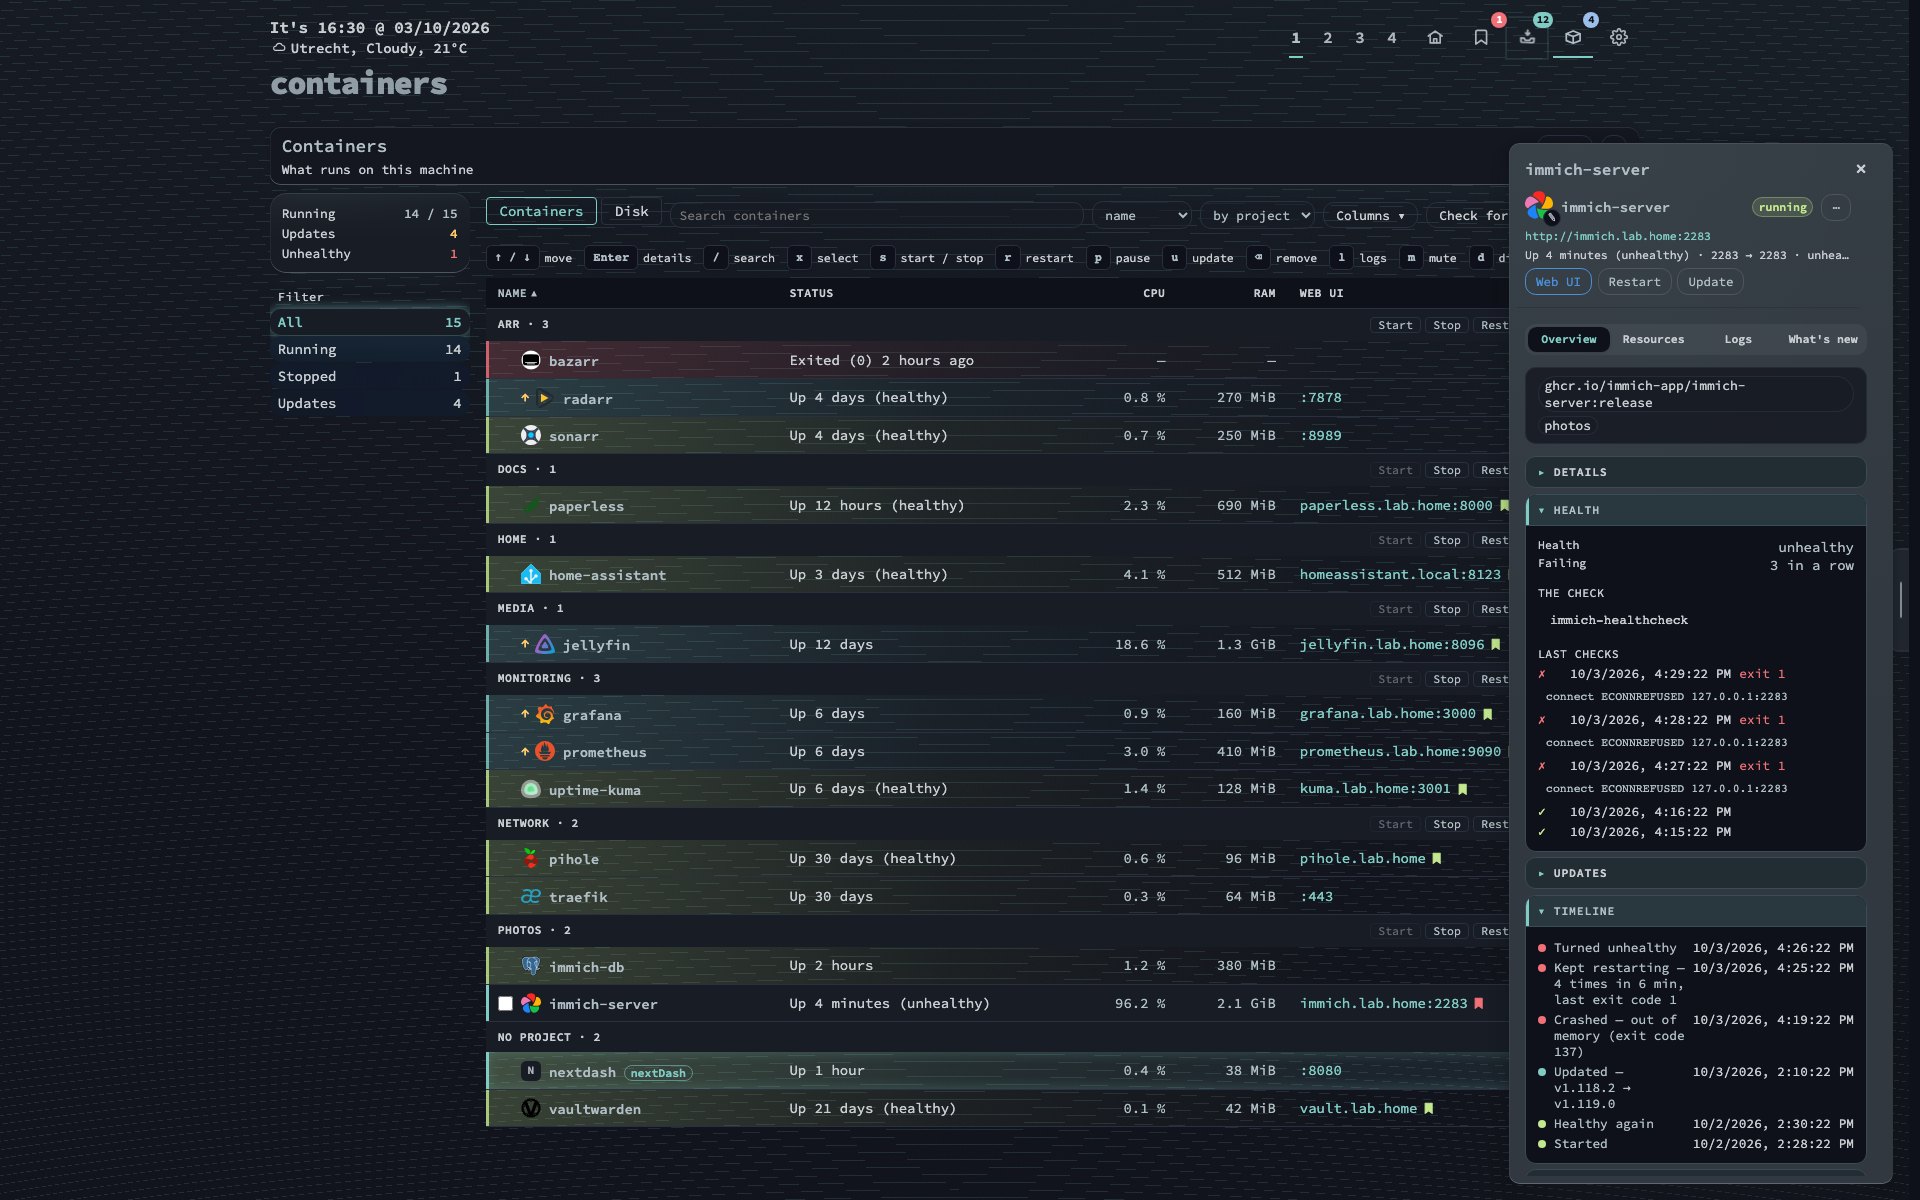Click Stop for the ARR group

(x=1446, y=325)
